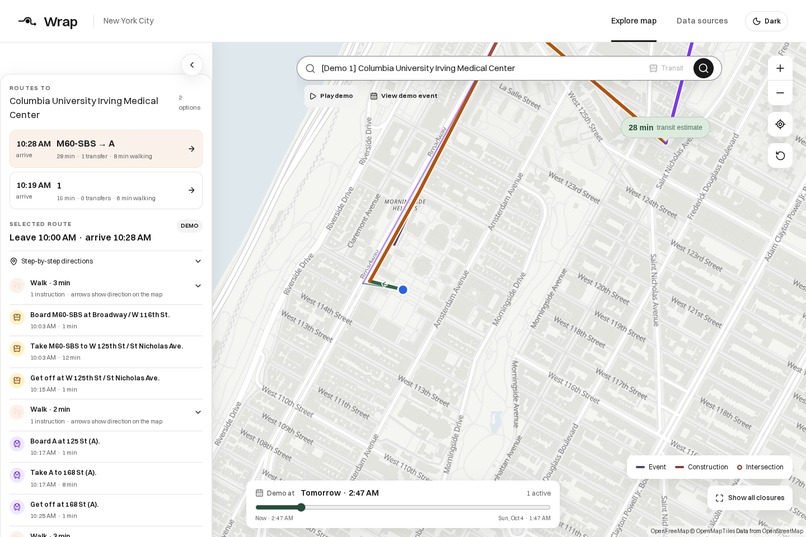Viewport: 806px width, 537px height.
Task: Click the location pin icon by Step-by-step directions
Action: tap(14, 261)
